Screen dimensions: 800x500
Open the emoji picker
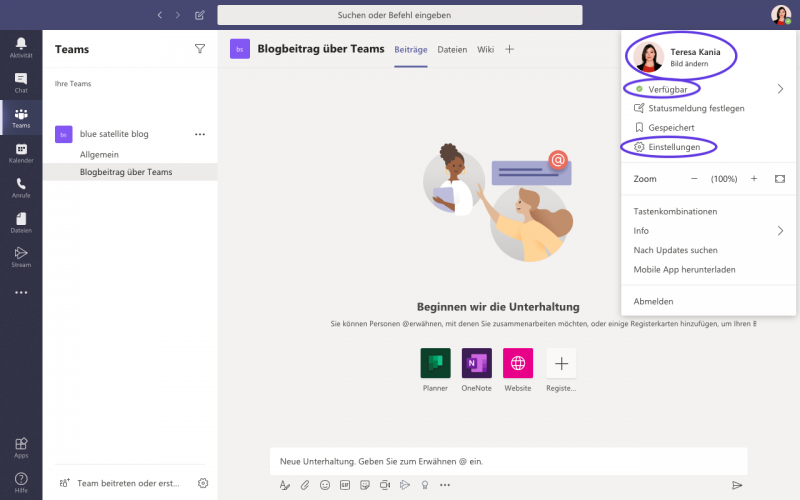click(x=325, y=485)
